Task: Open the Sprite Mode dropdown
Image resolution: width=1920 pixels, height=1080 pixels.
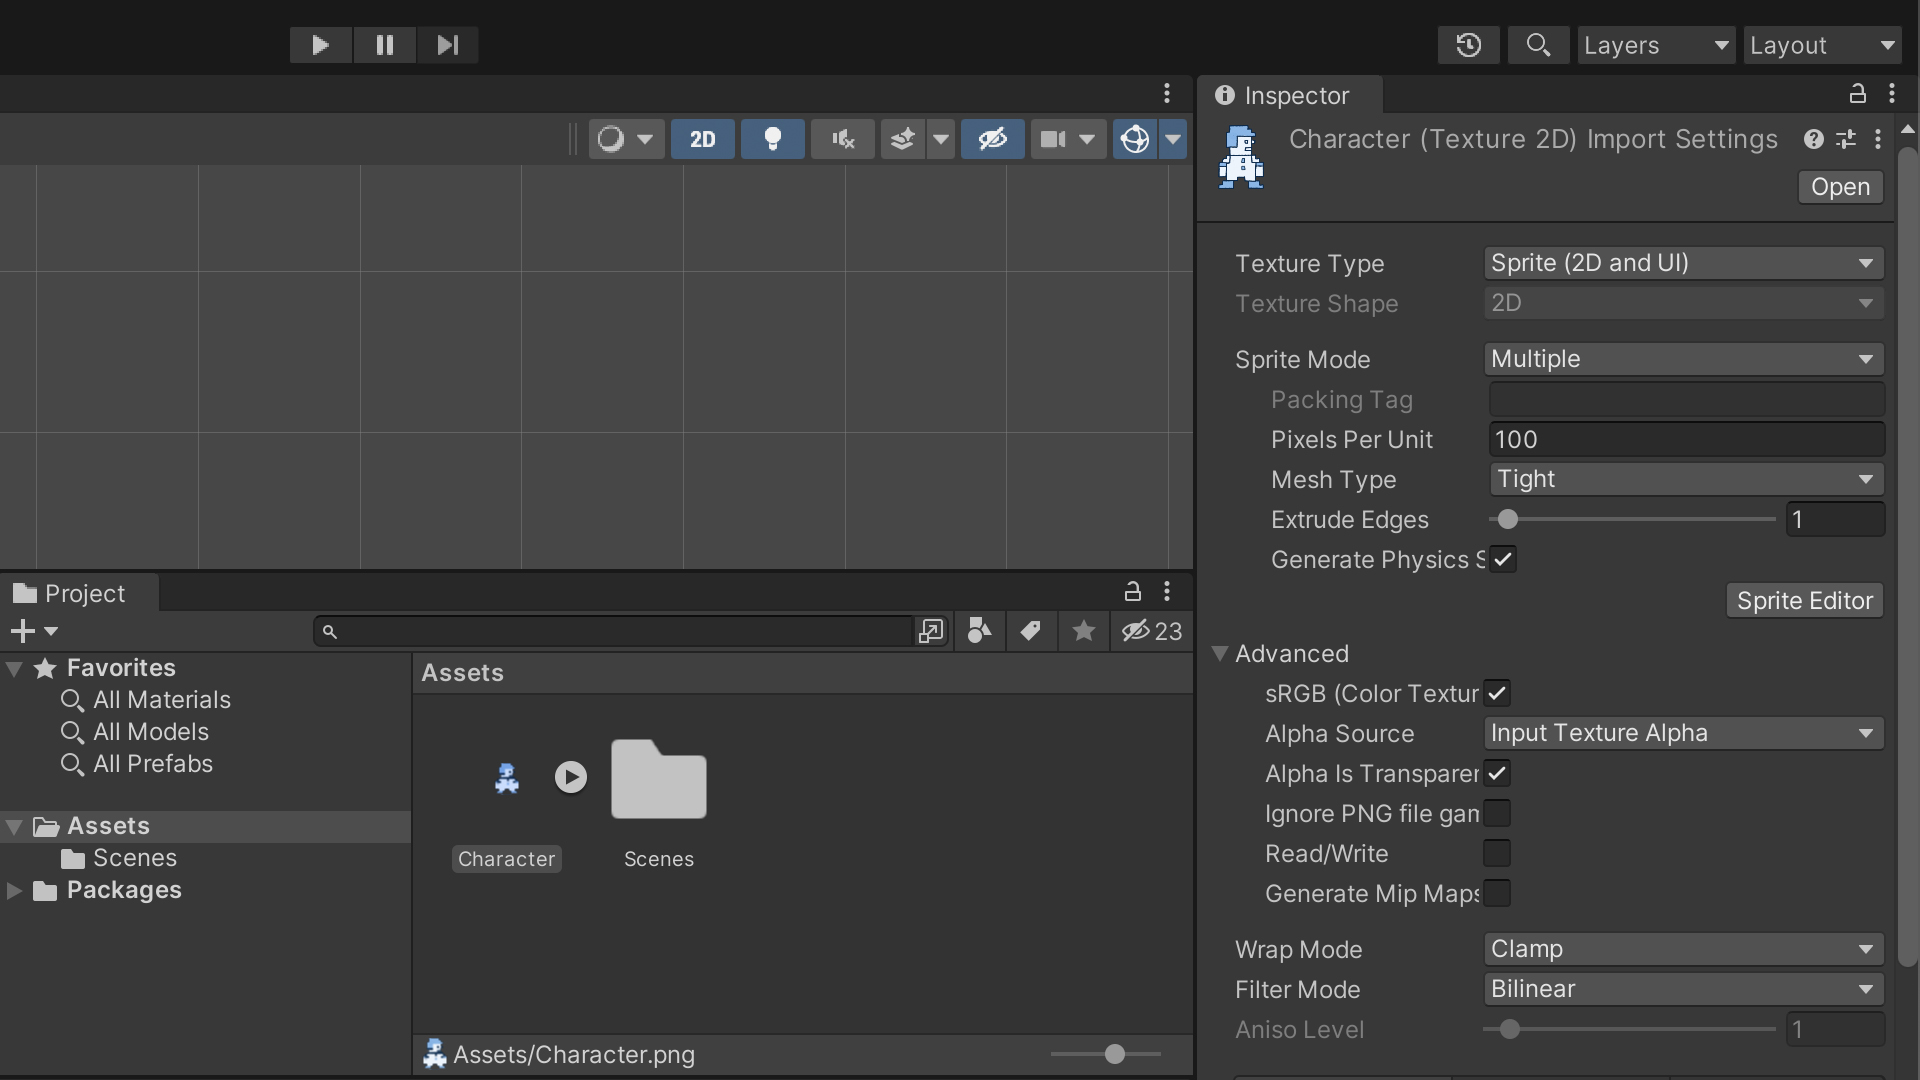Action: click(1684, 359)
